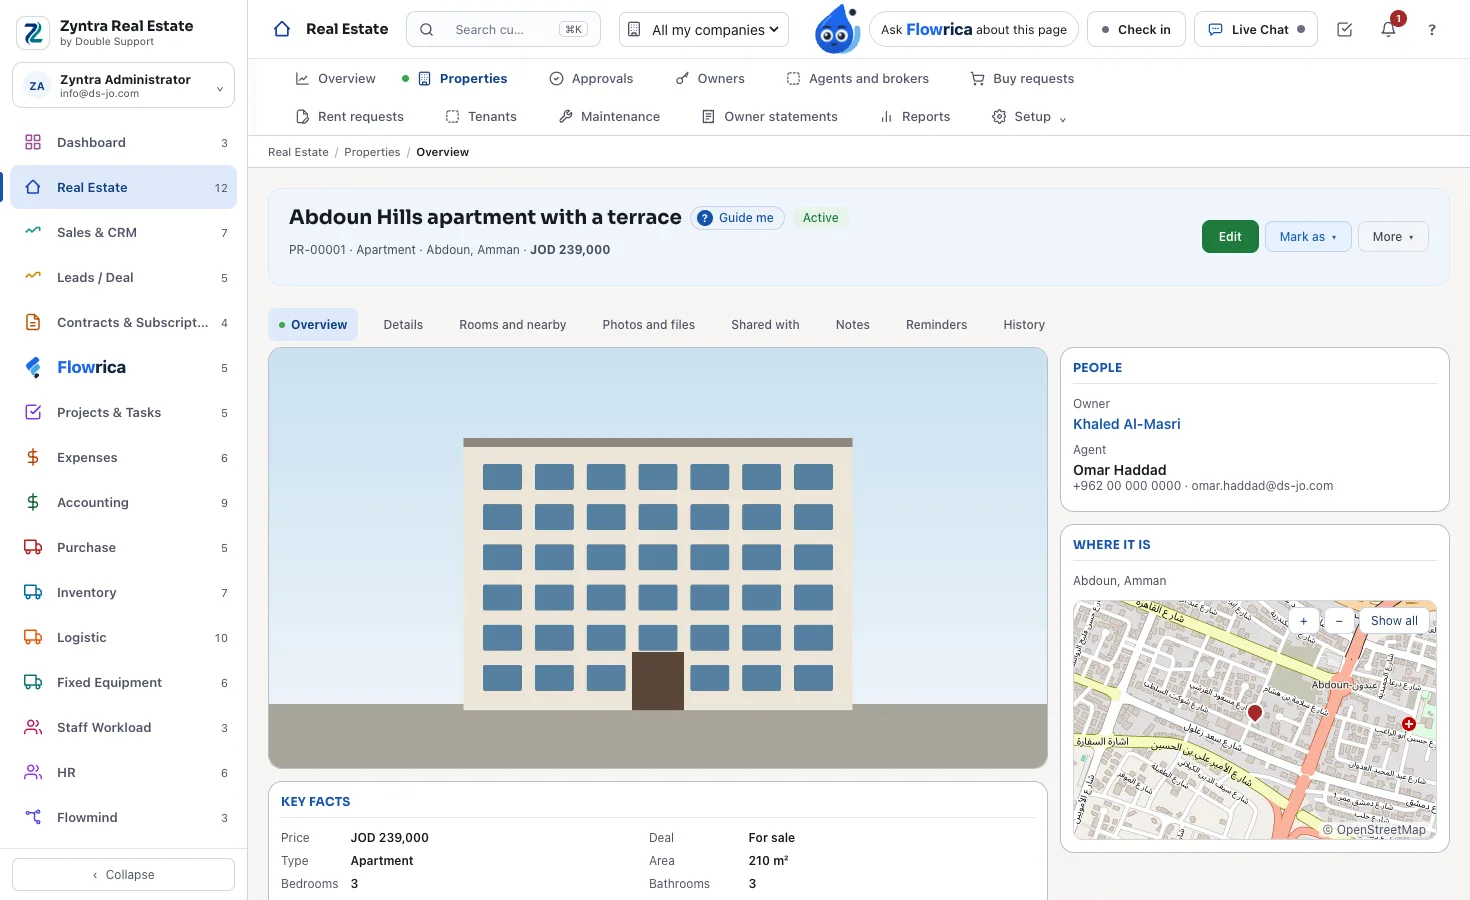Open the Photos and files tab
The width and height of the screenshot is (1470, 900).
pyautogui.click(x=649, y=325)
